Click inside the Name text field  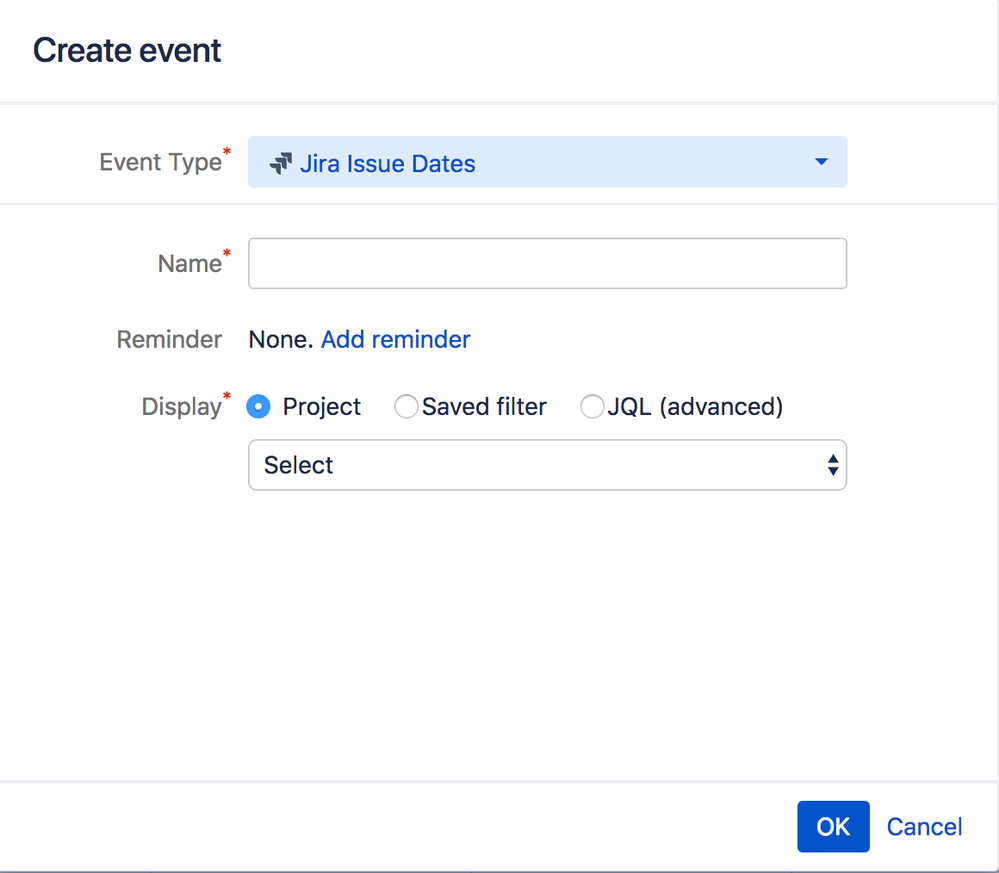(547, 263)
